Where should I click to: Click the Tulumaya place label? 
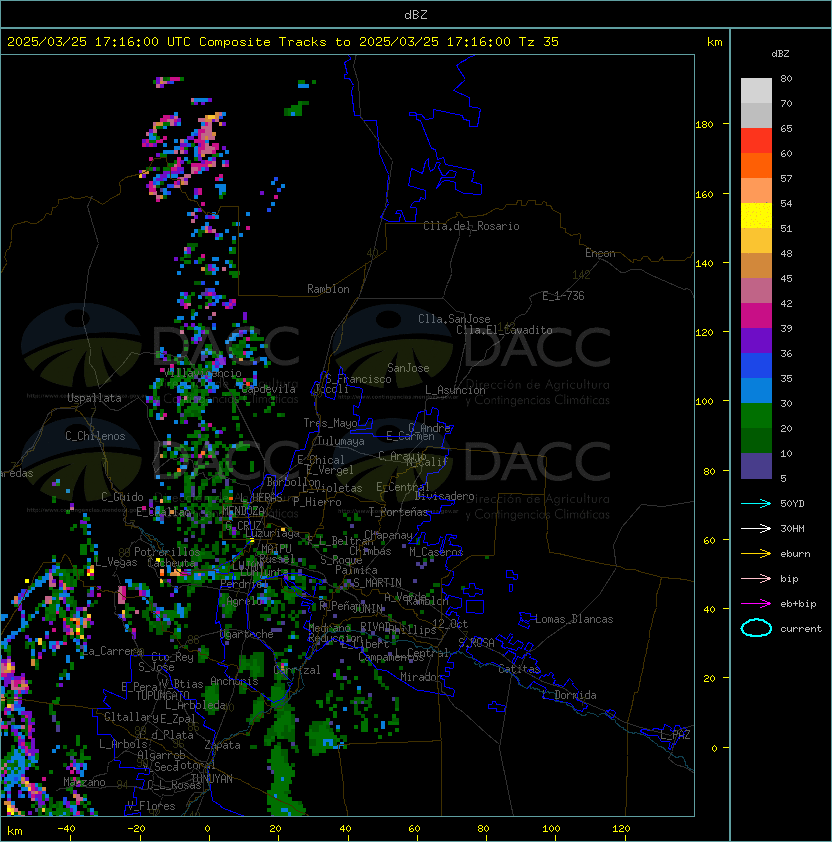click(x=341, y=441)
